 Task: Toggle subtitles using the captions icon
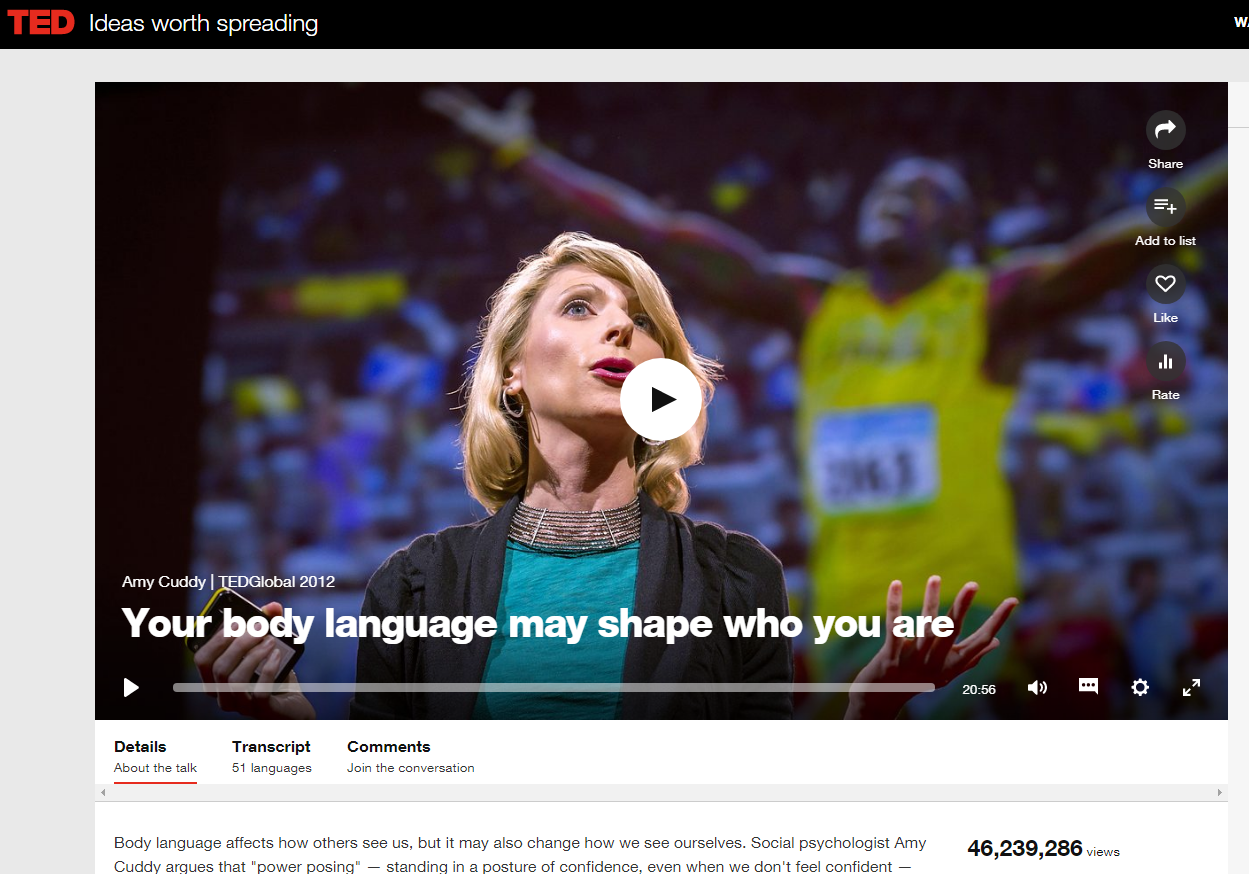[1088, 686]
